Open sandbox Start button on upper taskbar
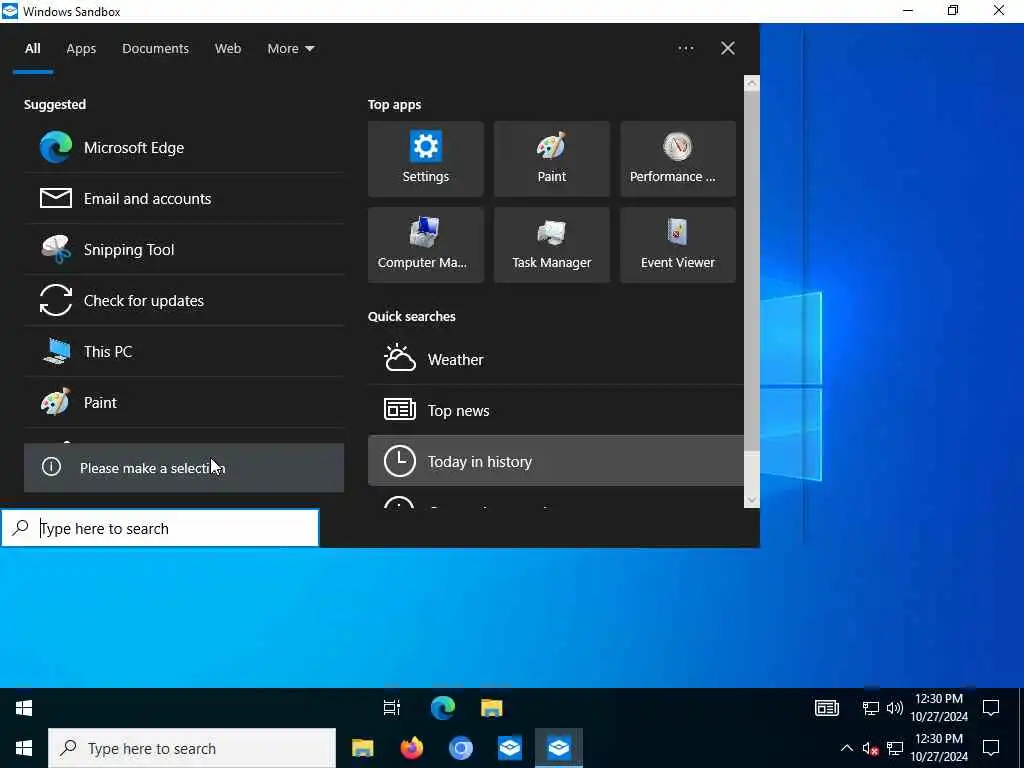Screen dimensions: 1024x768 [x=24, y=708]
